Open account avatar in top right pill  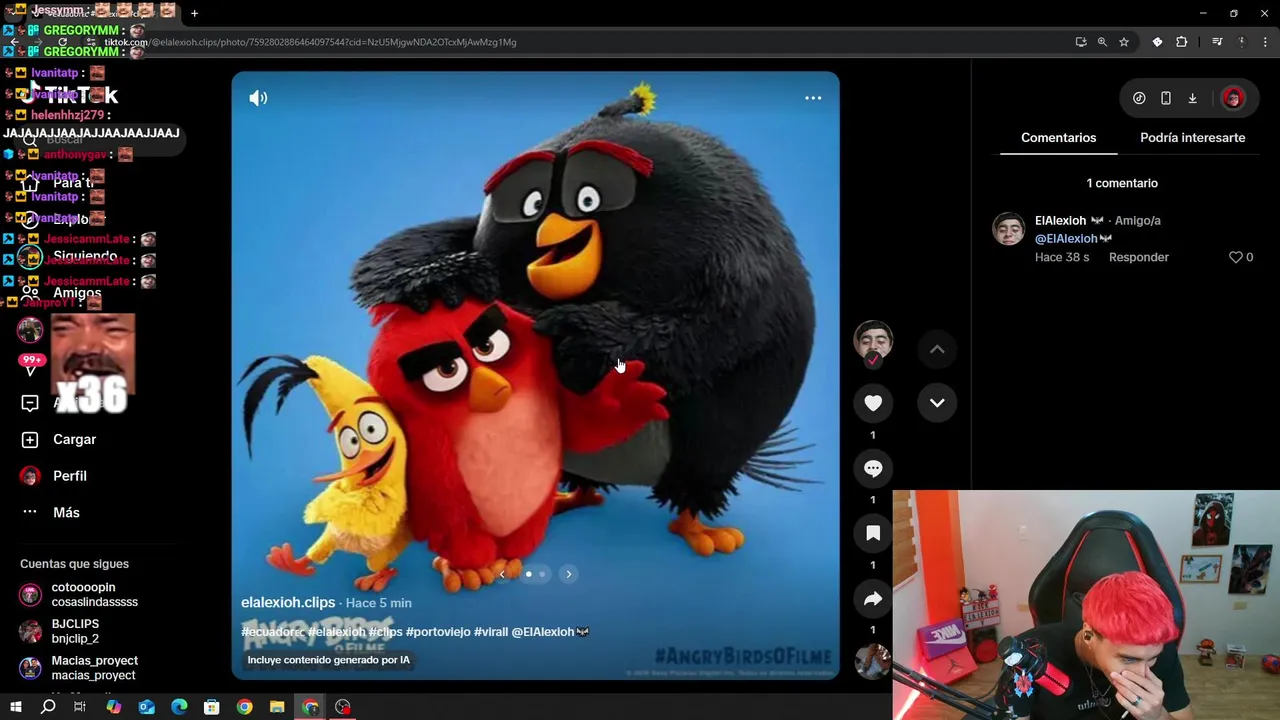(x=1232, y=98)
